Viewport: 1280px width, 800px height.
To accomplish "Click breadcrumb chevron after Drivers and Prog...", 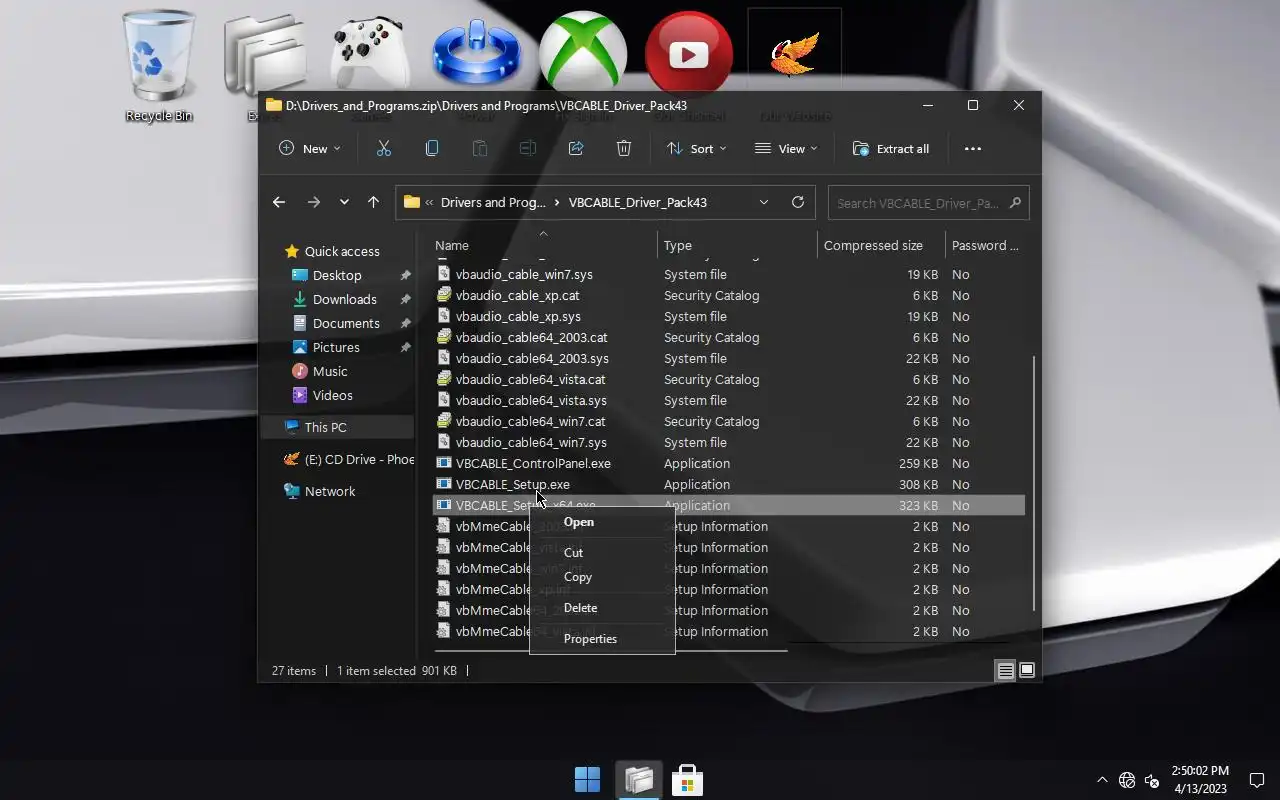I will point(557,202).
